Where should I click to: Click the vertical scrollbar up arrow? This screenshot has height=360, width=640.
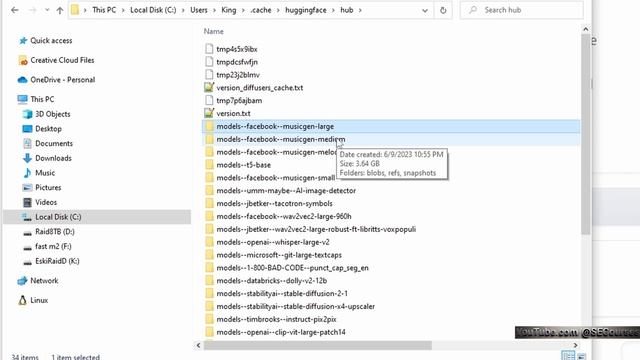[x=585, y=29]
